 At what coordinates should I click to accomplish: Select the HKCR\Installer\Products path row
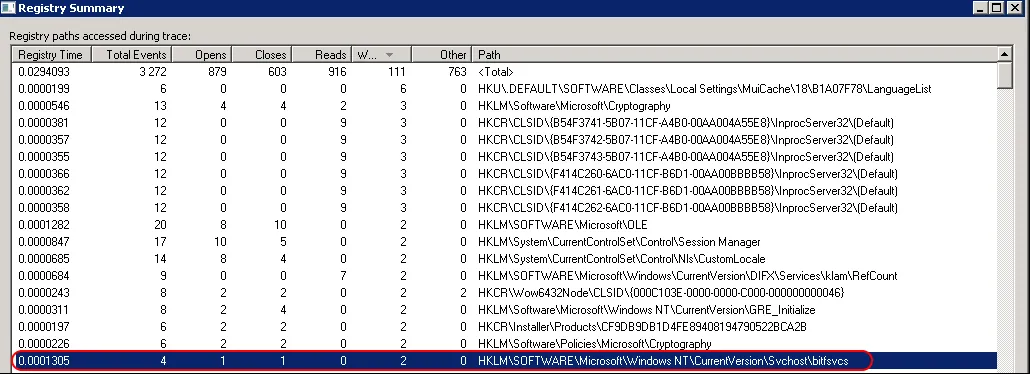pyautogui.click(x=504, y=327)
